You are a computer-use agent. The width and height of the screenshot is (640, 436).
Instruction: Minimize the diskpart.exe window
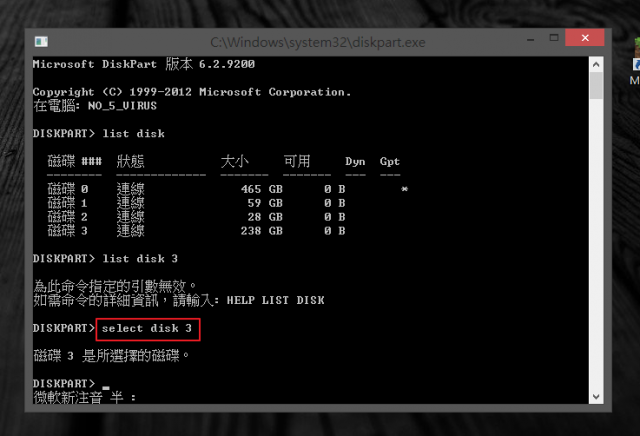[x=531, y=40]
